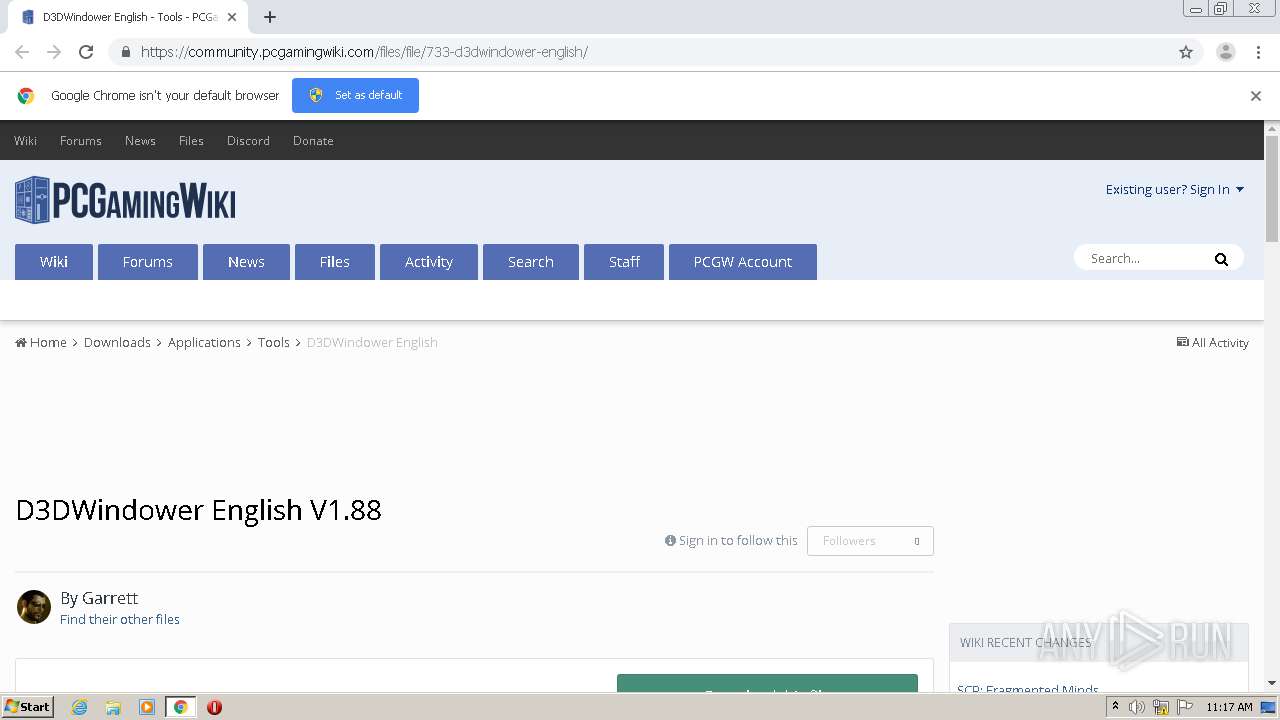Click Sign in to follow this
1280x720 pixels.
tap(731, 541)
